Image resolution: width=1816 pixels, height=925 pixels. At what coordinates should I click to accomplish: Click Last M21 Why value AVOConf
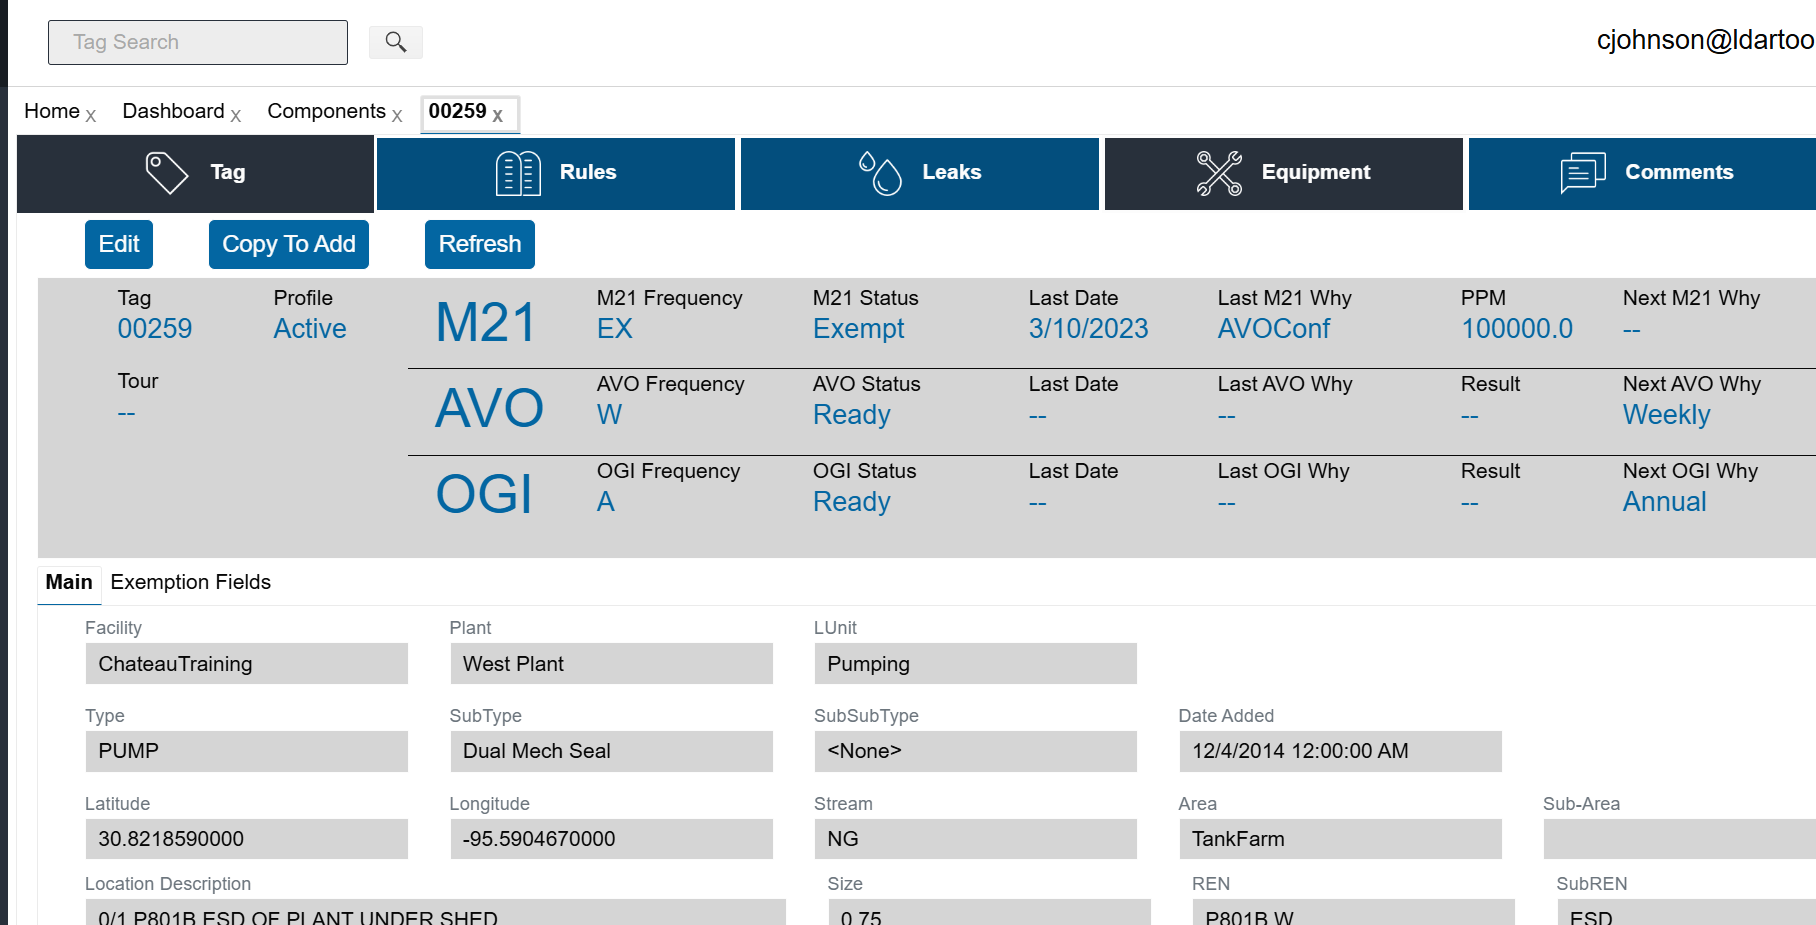[x=1274, y=329]
